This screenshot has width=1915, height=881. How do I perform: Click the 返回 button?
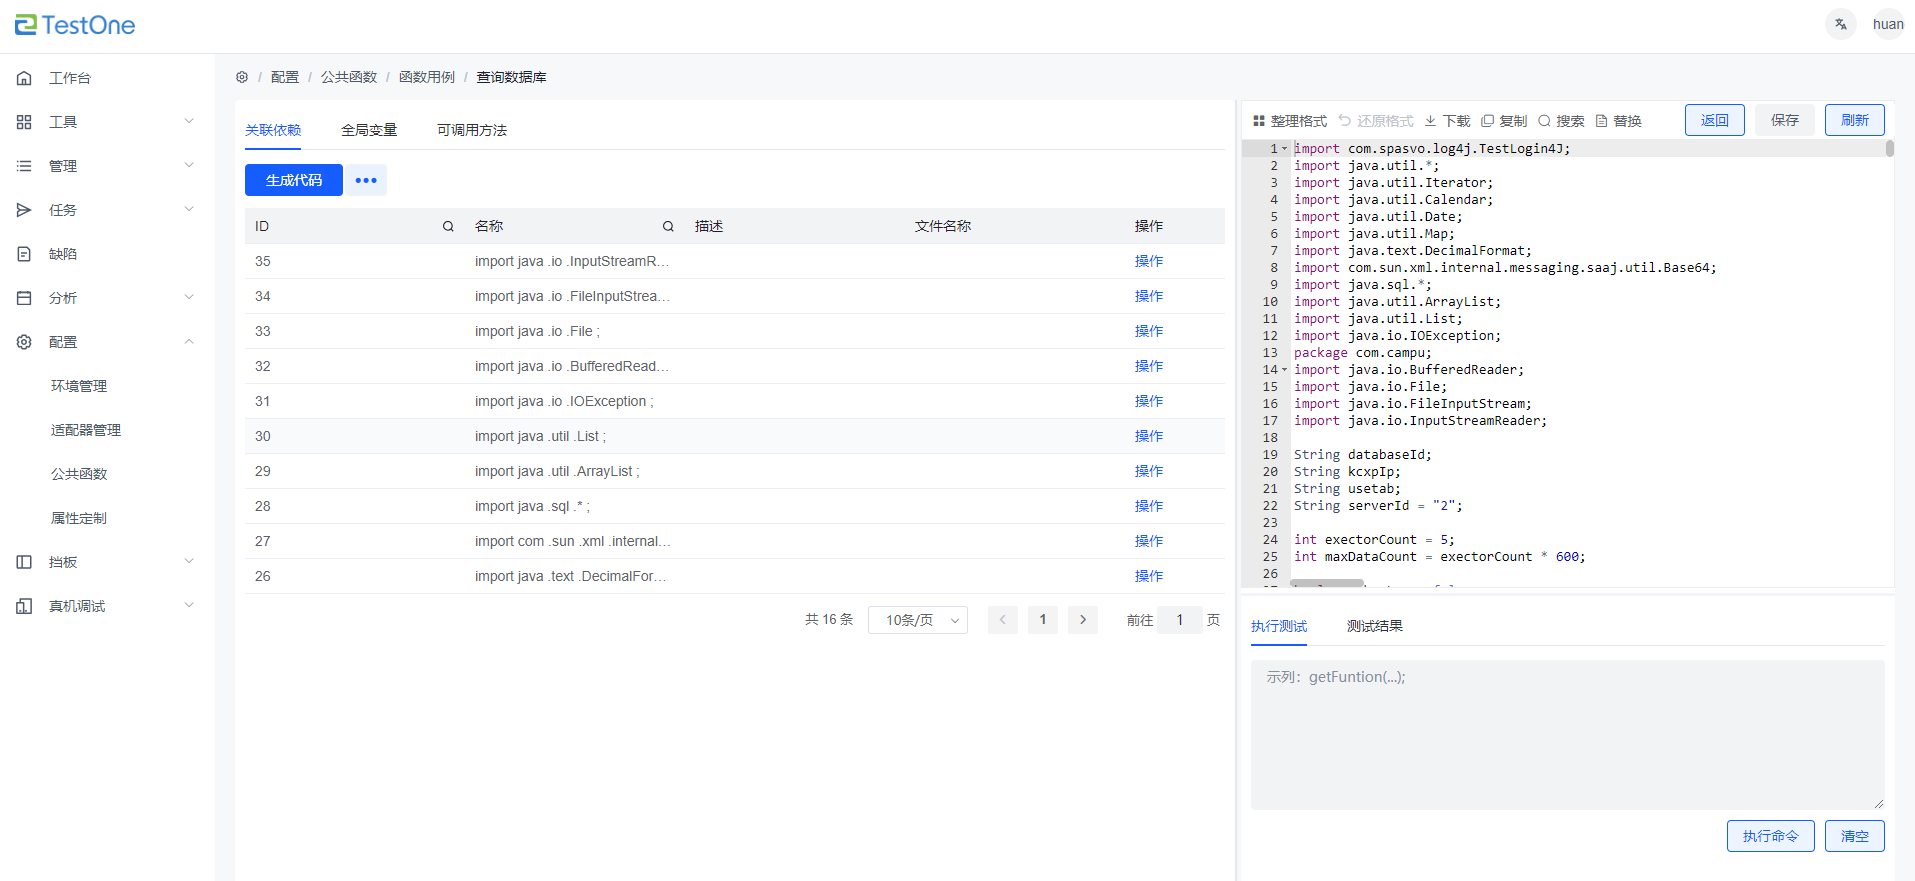pyautogui.click(x=1715, y=120)
